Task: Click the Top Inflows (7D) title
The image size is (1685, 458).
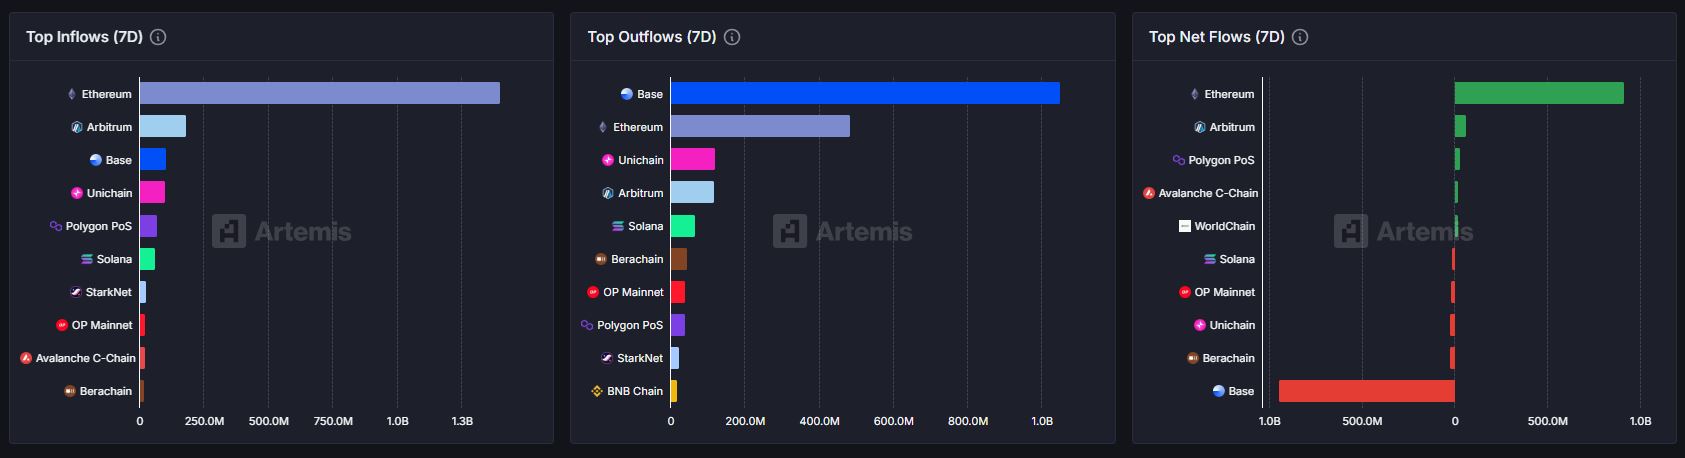Action: (84, 37)
